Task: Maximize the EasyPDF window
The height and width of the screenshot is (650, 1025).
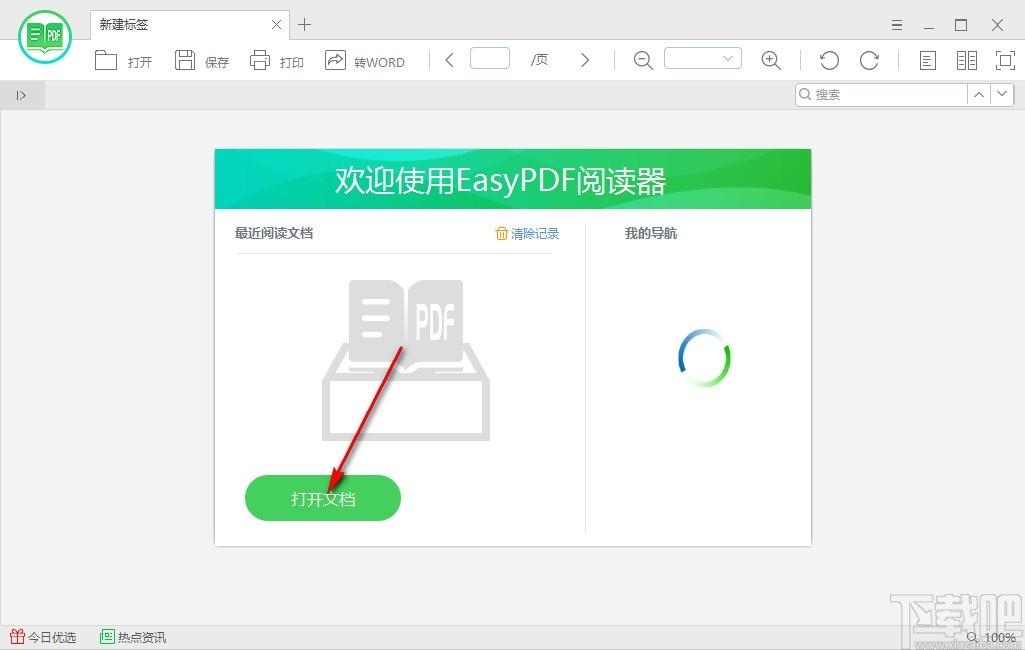Action: coord(961,25)
